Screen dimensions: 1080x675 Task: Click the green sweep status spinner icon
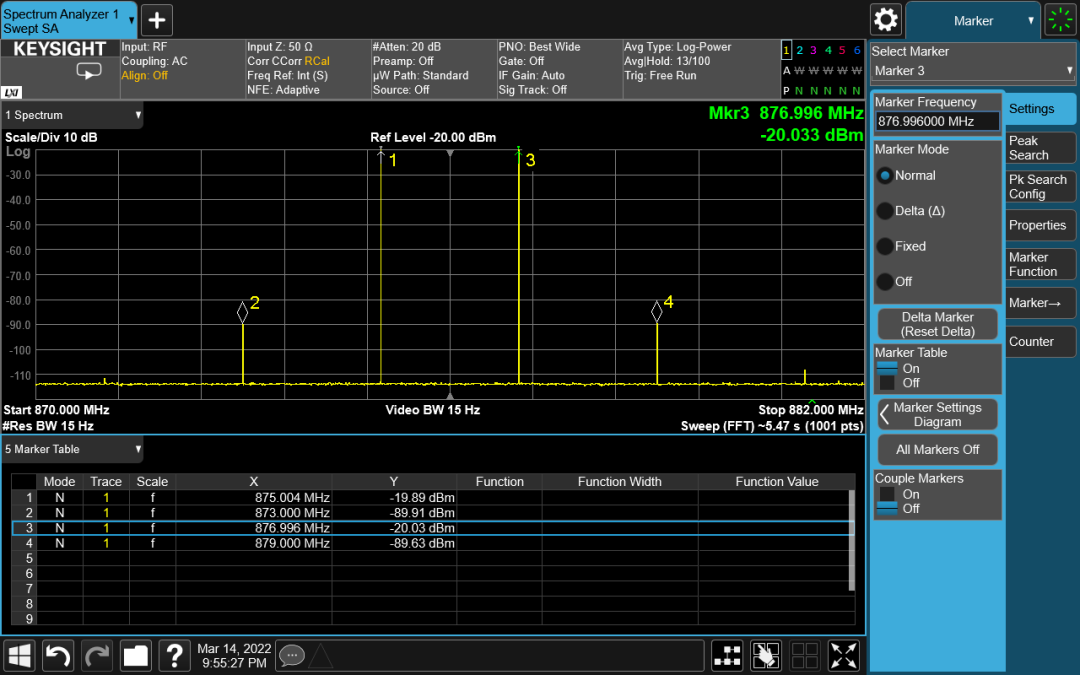point(1061,20)
